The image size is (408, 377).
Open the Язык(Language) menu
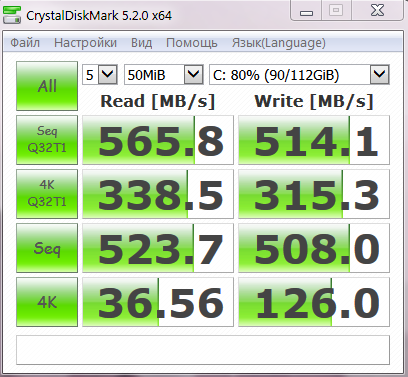click(x=279, y=43)
